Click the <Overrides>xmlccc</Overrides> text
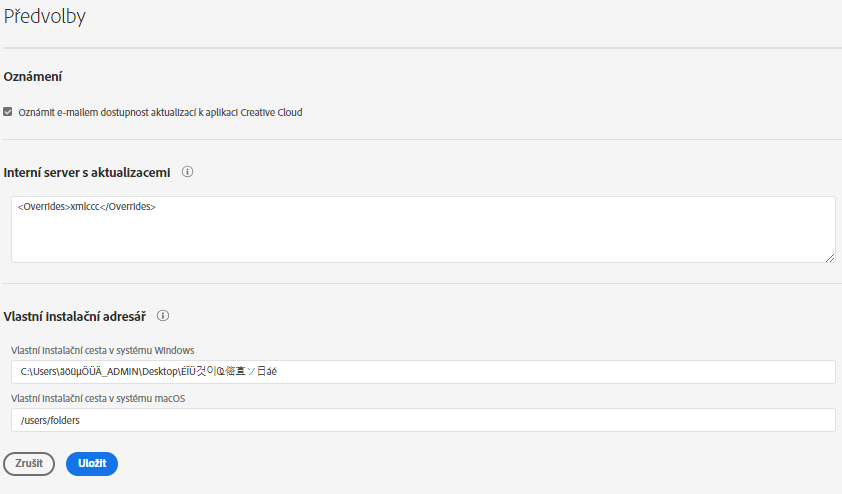 point(87,207)
